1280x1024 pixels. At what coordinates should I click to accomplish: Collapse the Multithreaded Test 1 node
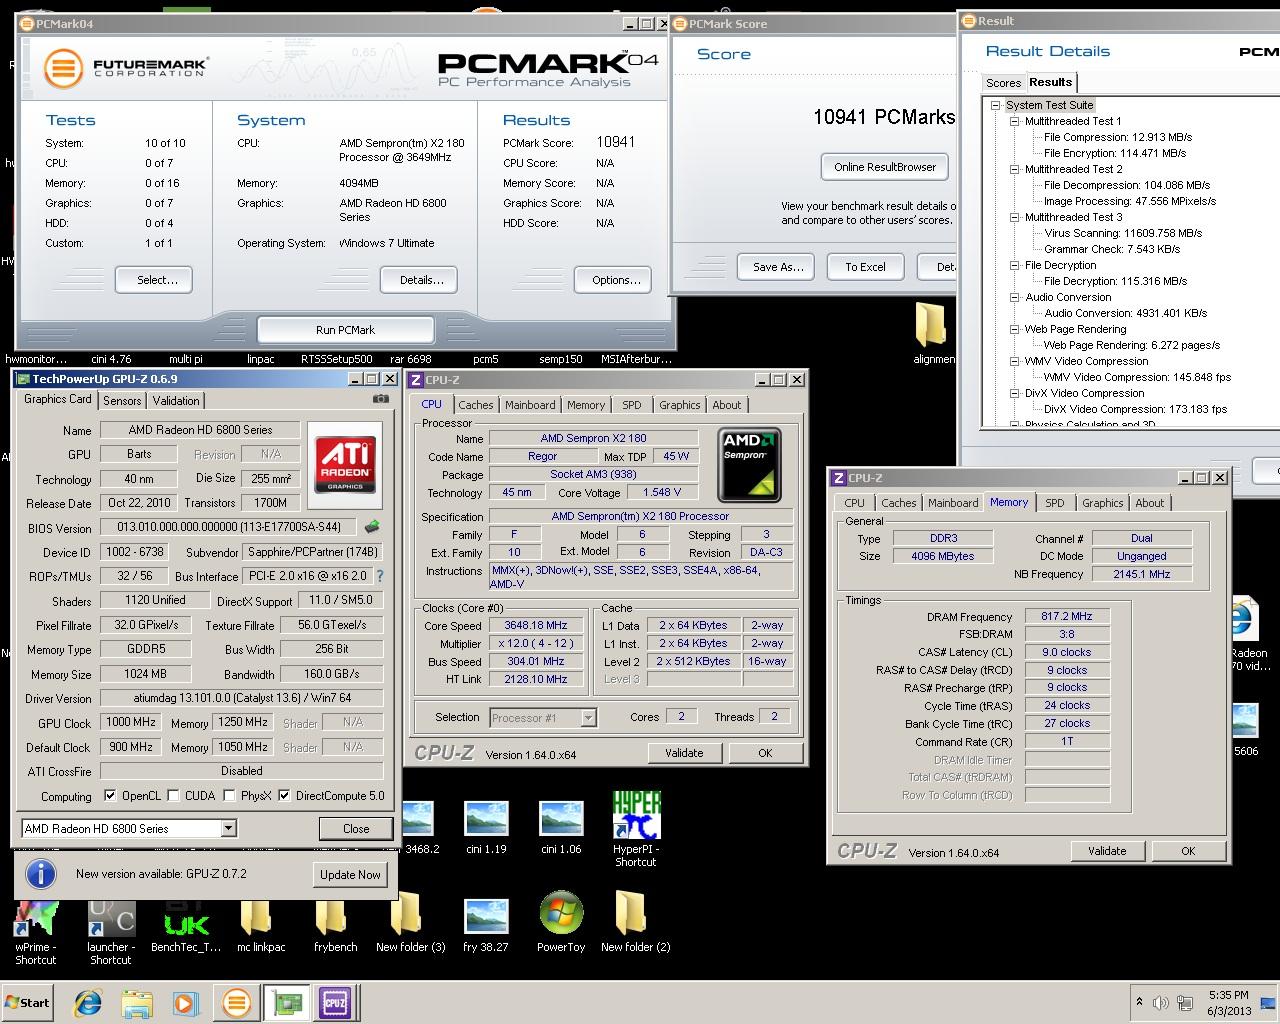(1014, 121)
